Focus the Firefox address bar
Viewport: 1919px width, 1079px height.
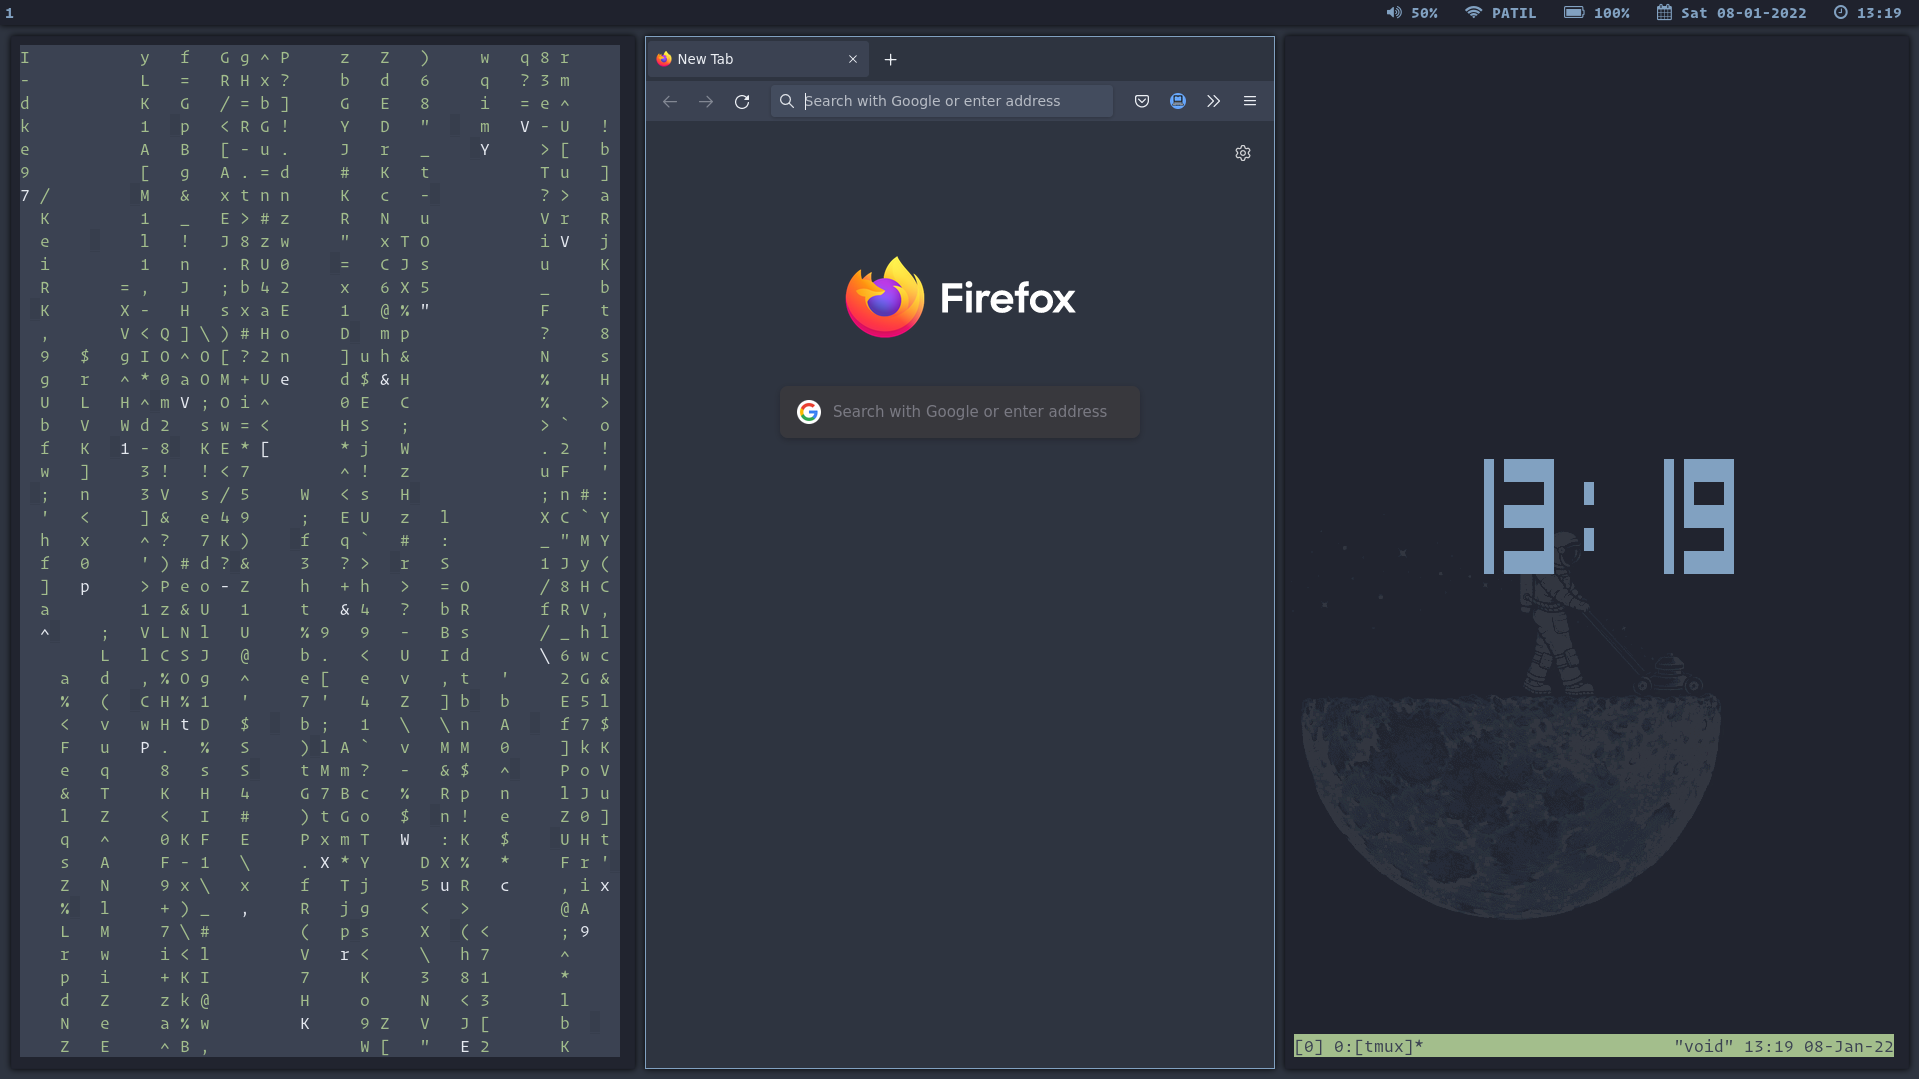(x=941, y=101)
